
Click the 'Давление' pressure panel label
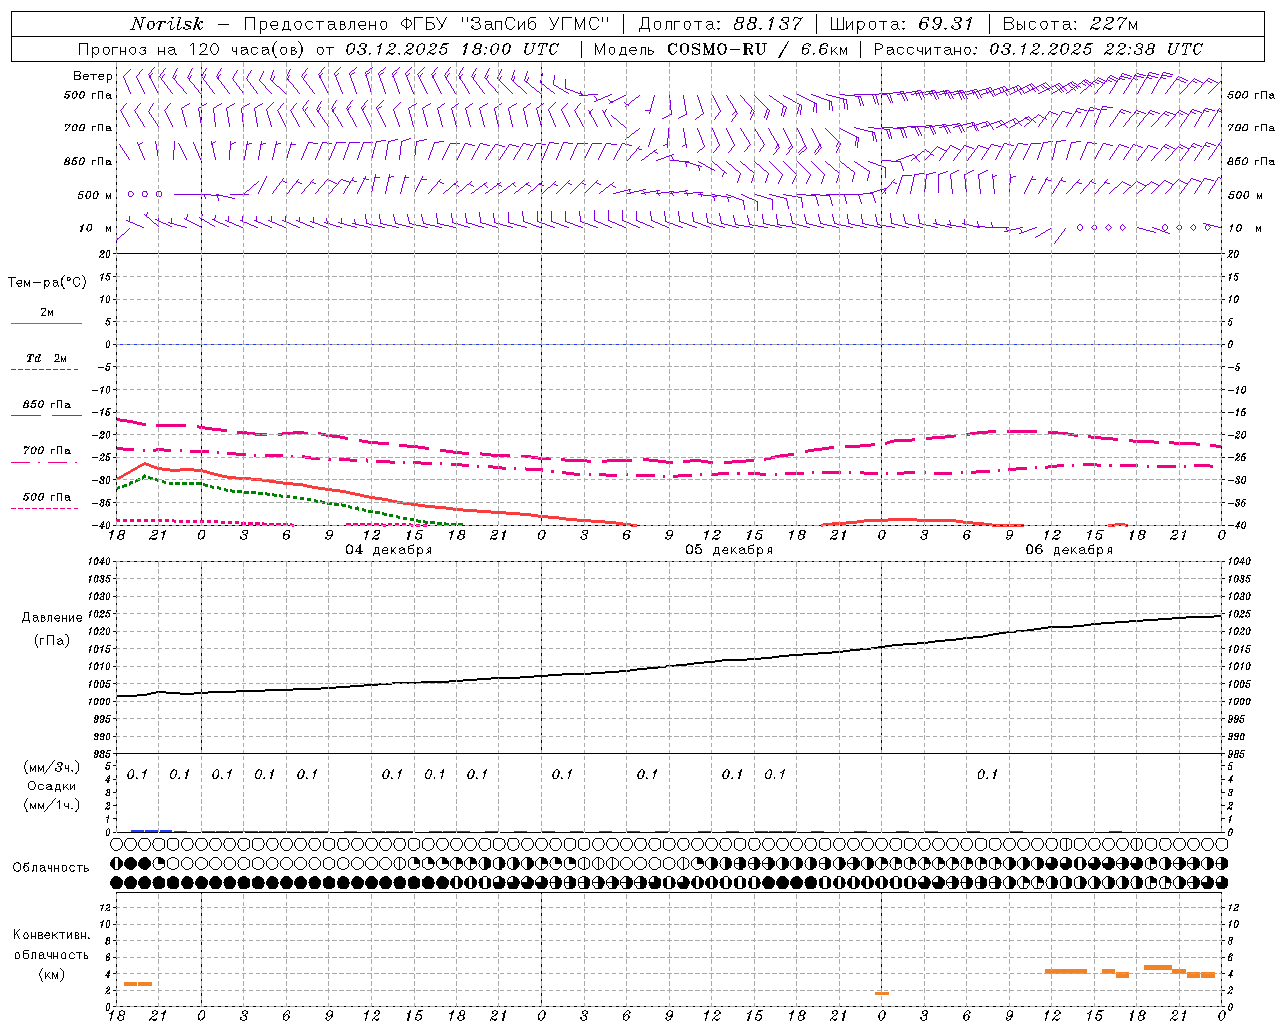[52, 618]
